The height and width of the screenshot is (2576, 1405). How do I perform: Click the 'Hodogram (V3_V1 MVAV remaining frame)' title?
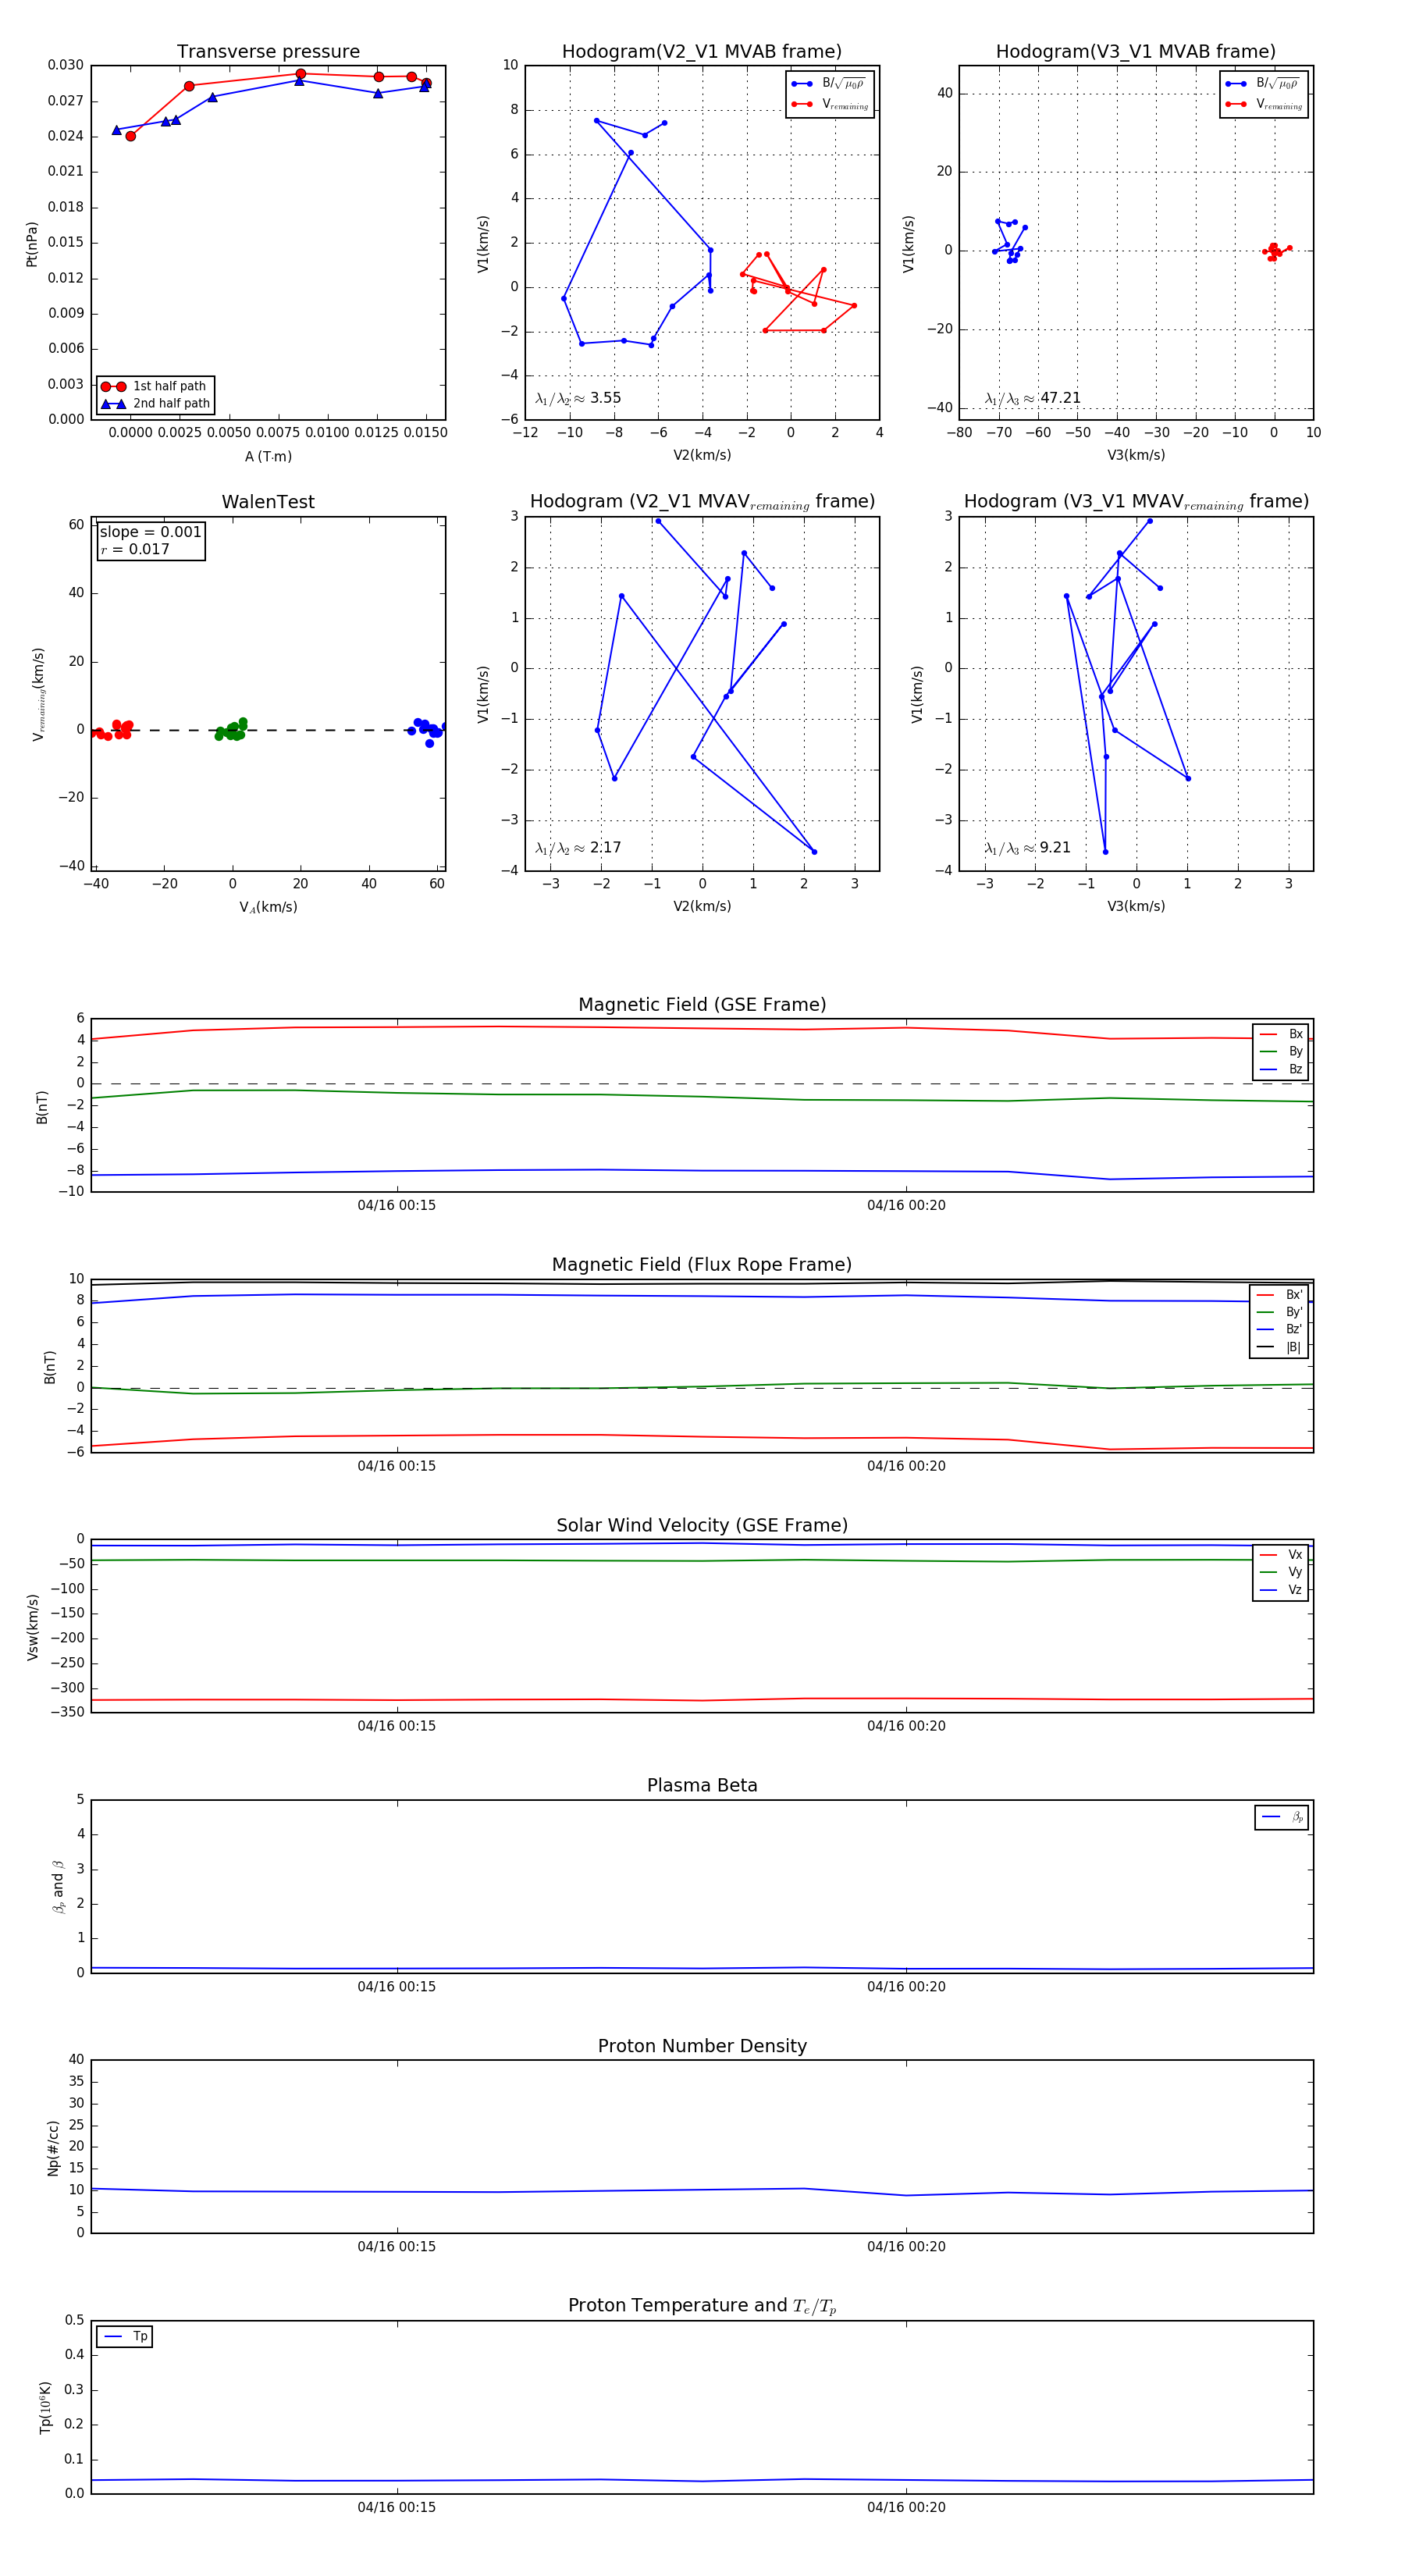pyautogui.click(x=1136, y=502)
